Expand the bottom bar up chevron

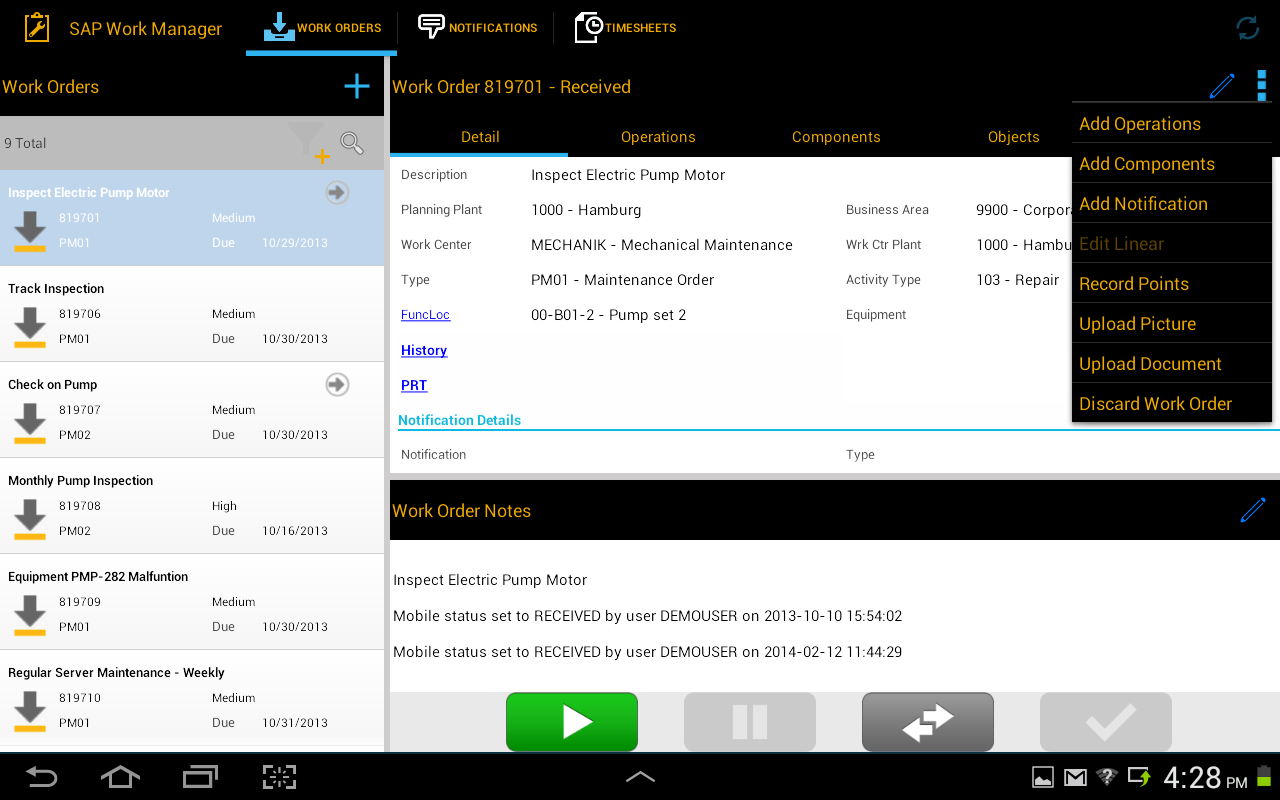[x=640, y=777]
